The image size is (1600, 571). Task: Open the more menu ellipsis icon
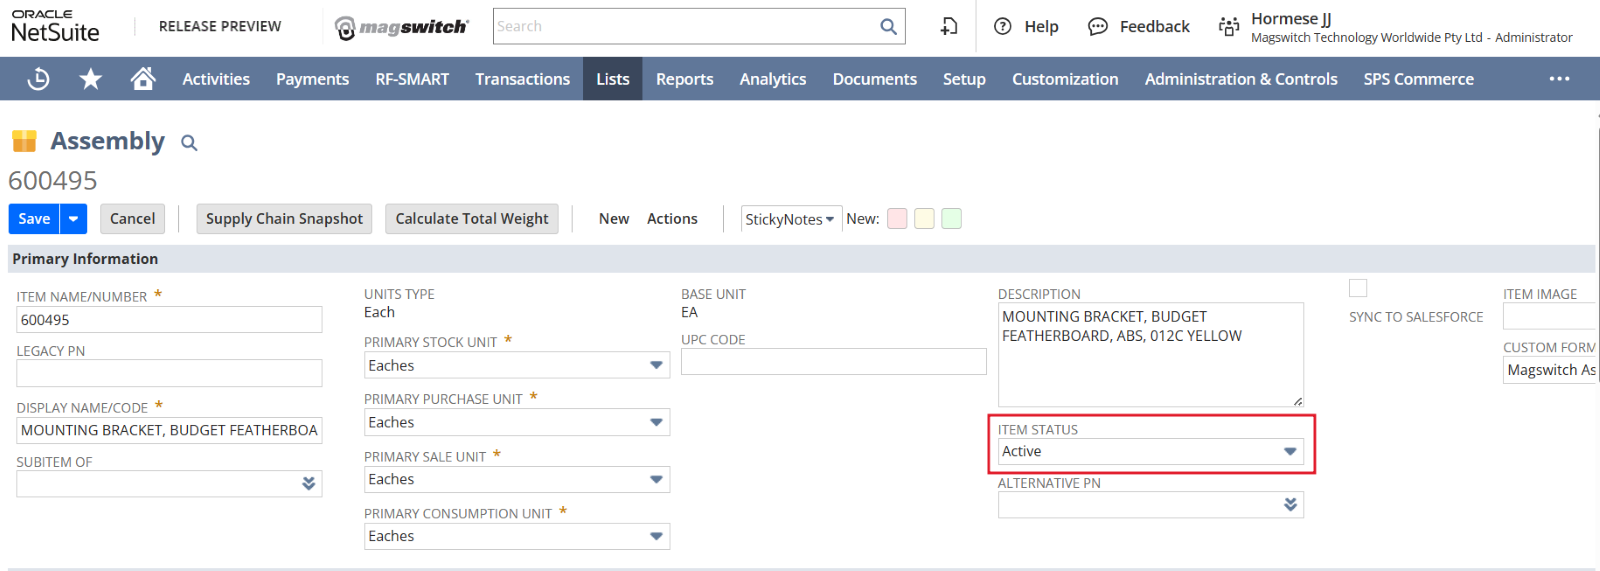click(x=1559, y=79)
